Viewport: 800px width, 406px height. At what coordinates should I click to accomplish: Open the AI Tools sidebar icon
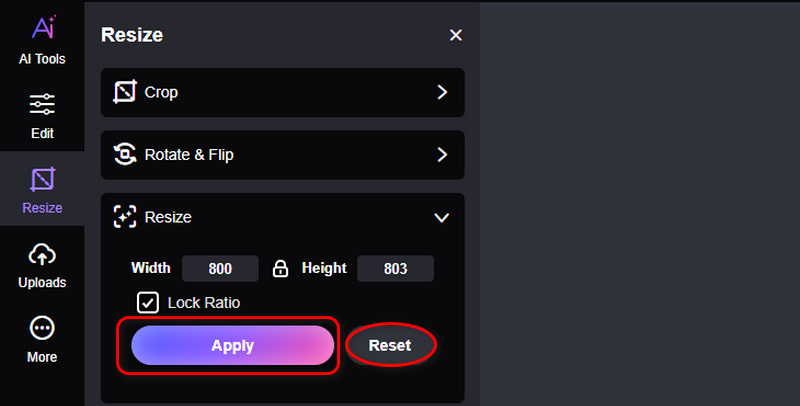click(43, 27)
